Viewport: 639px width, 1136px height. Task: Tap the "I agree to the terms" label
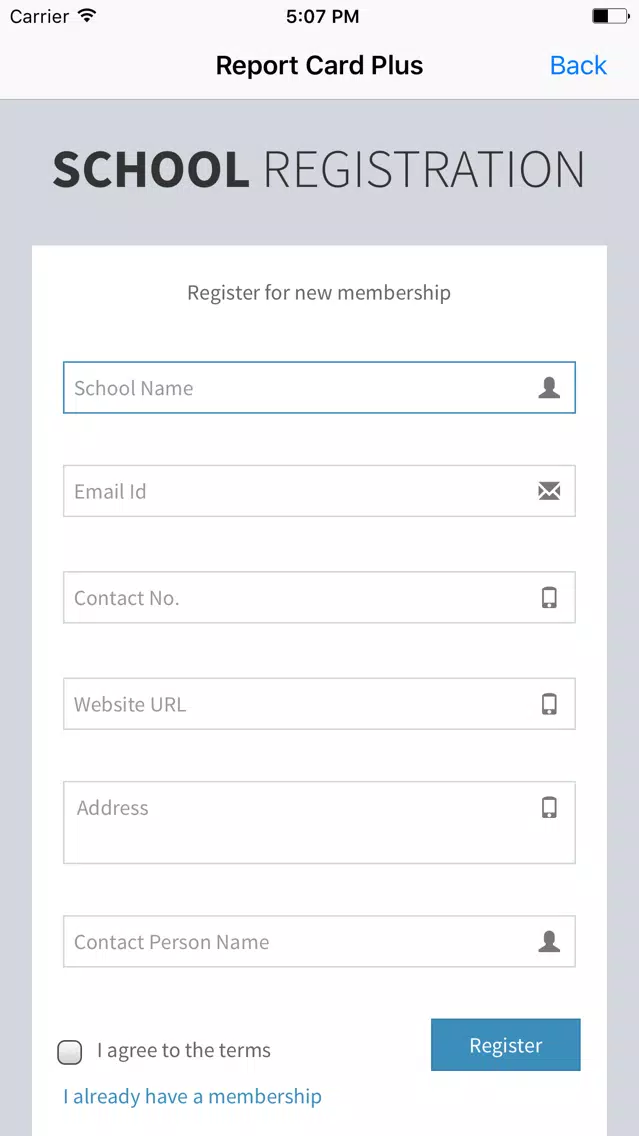[x=184, y=1051]
